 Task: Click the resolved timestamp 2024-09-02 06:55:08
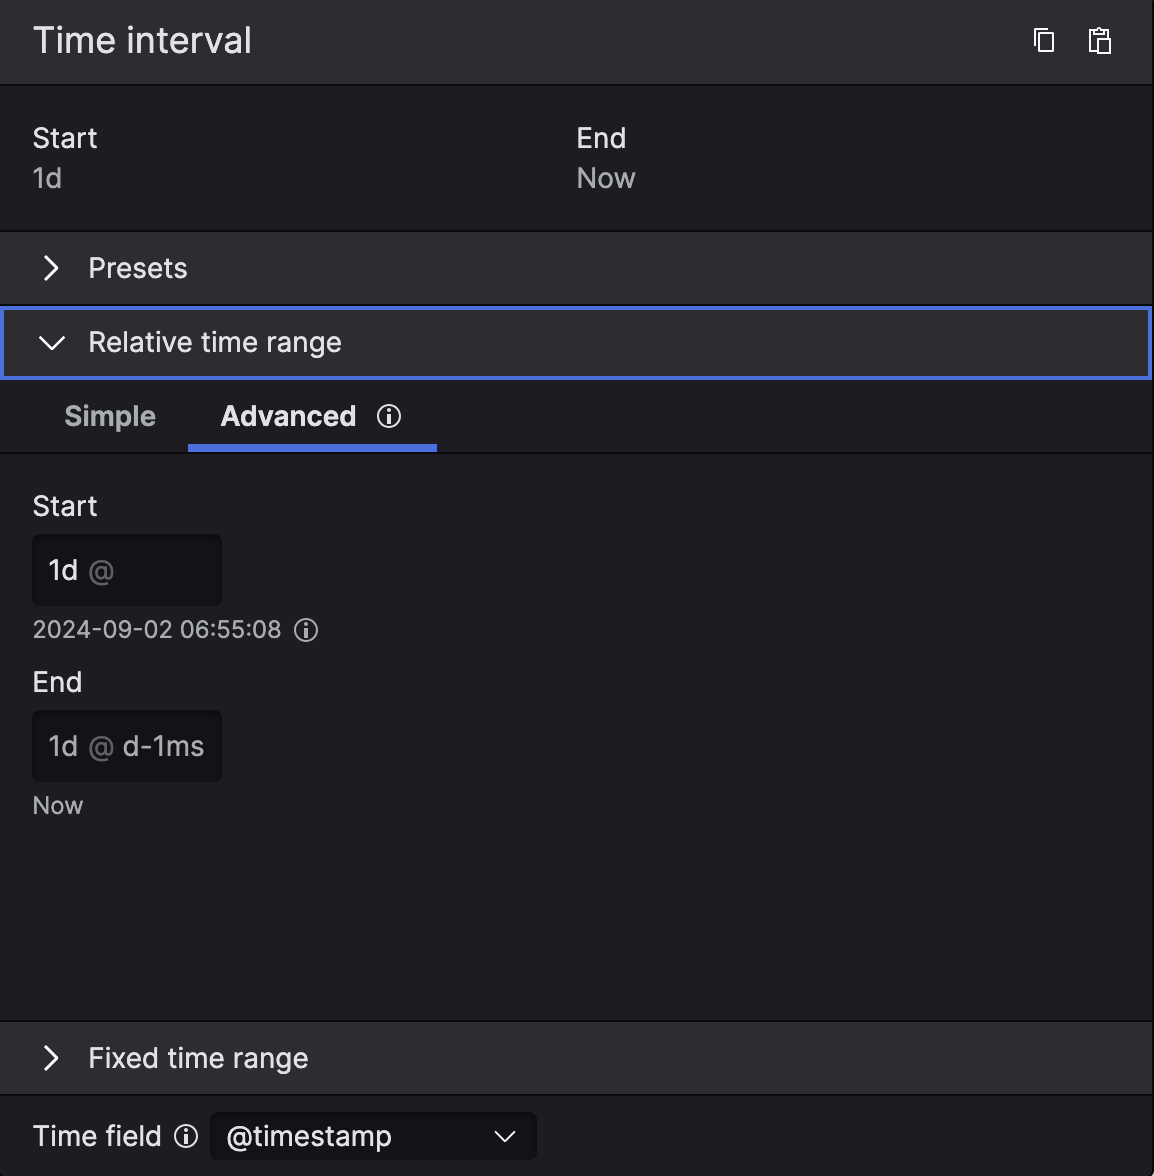pos(156,630)
